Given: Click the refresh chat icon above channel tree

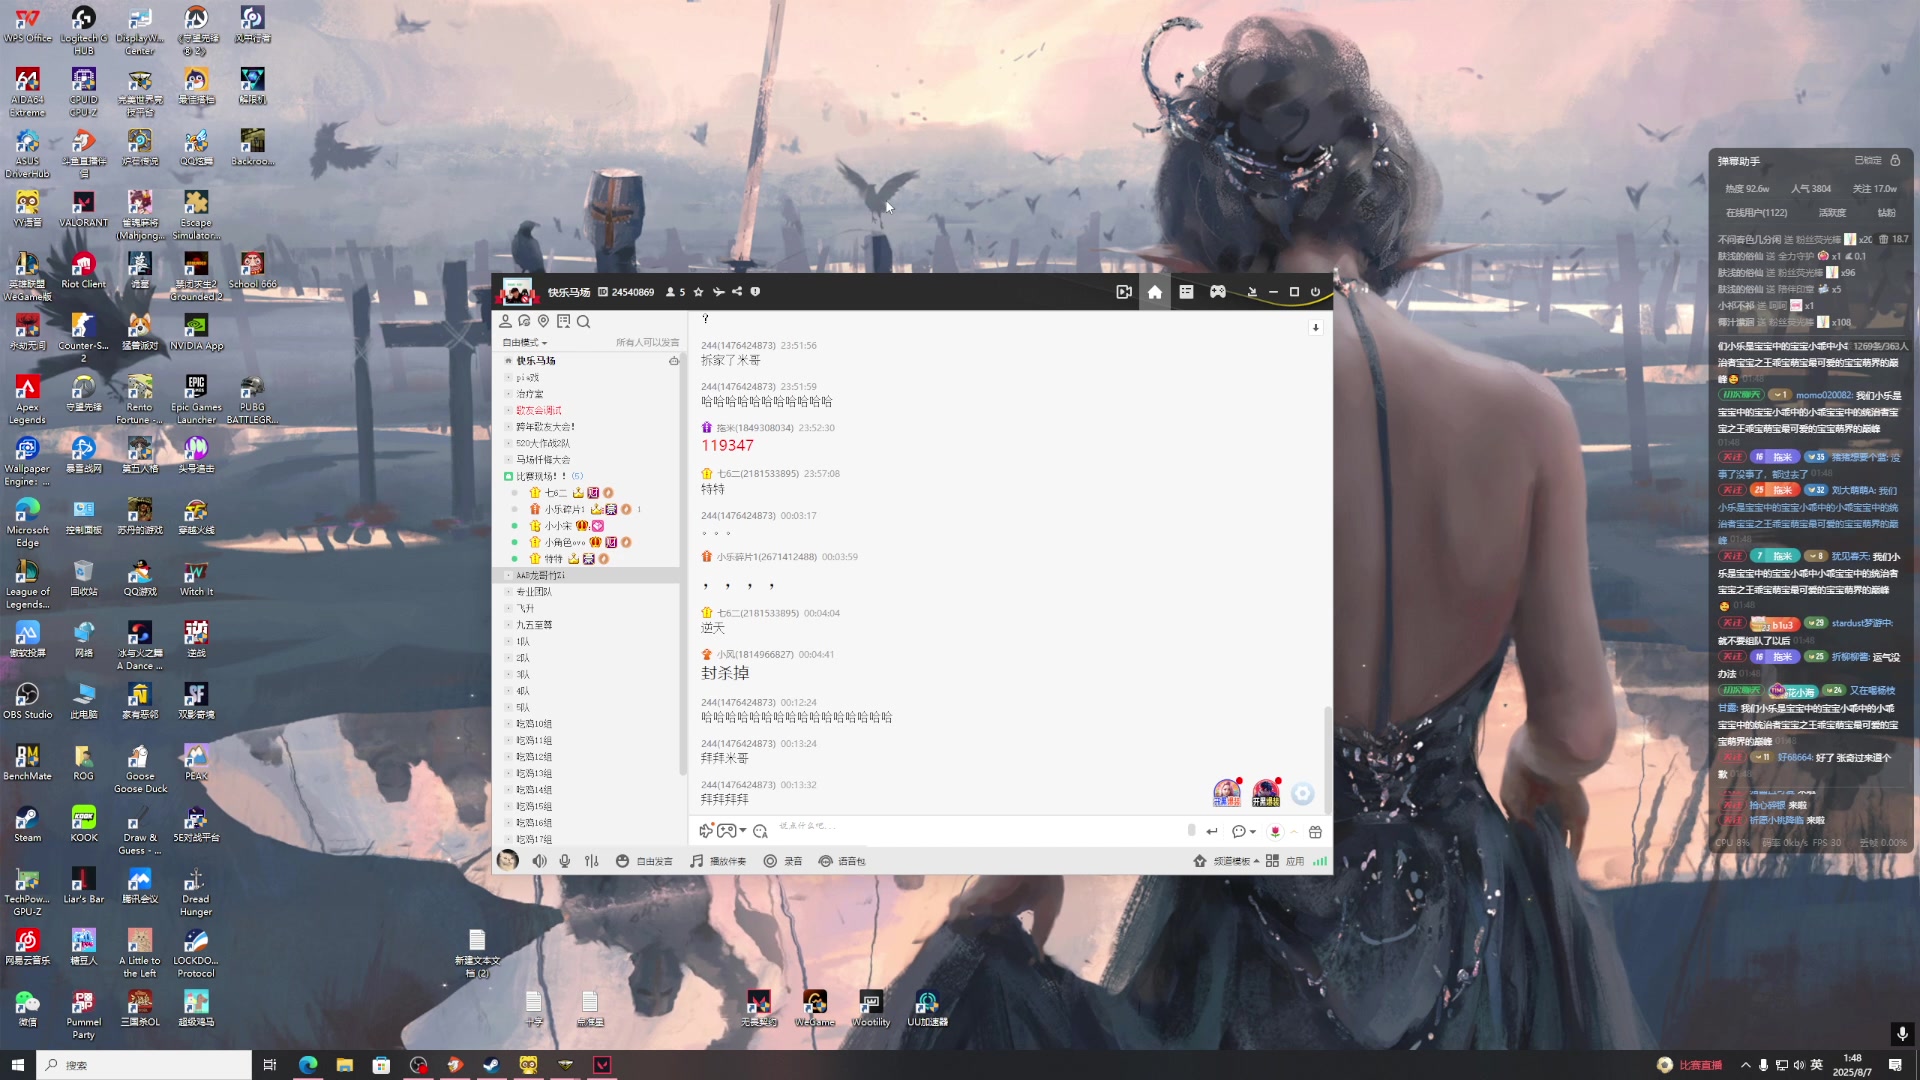Looking at the screenshot, I should pos(524,321).
